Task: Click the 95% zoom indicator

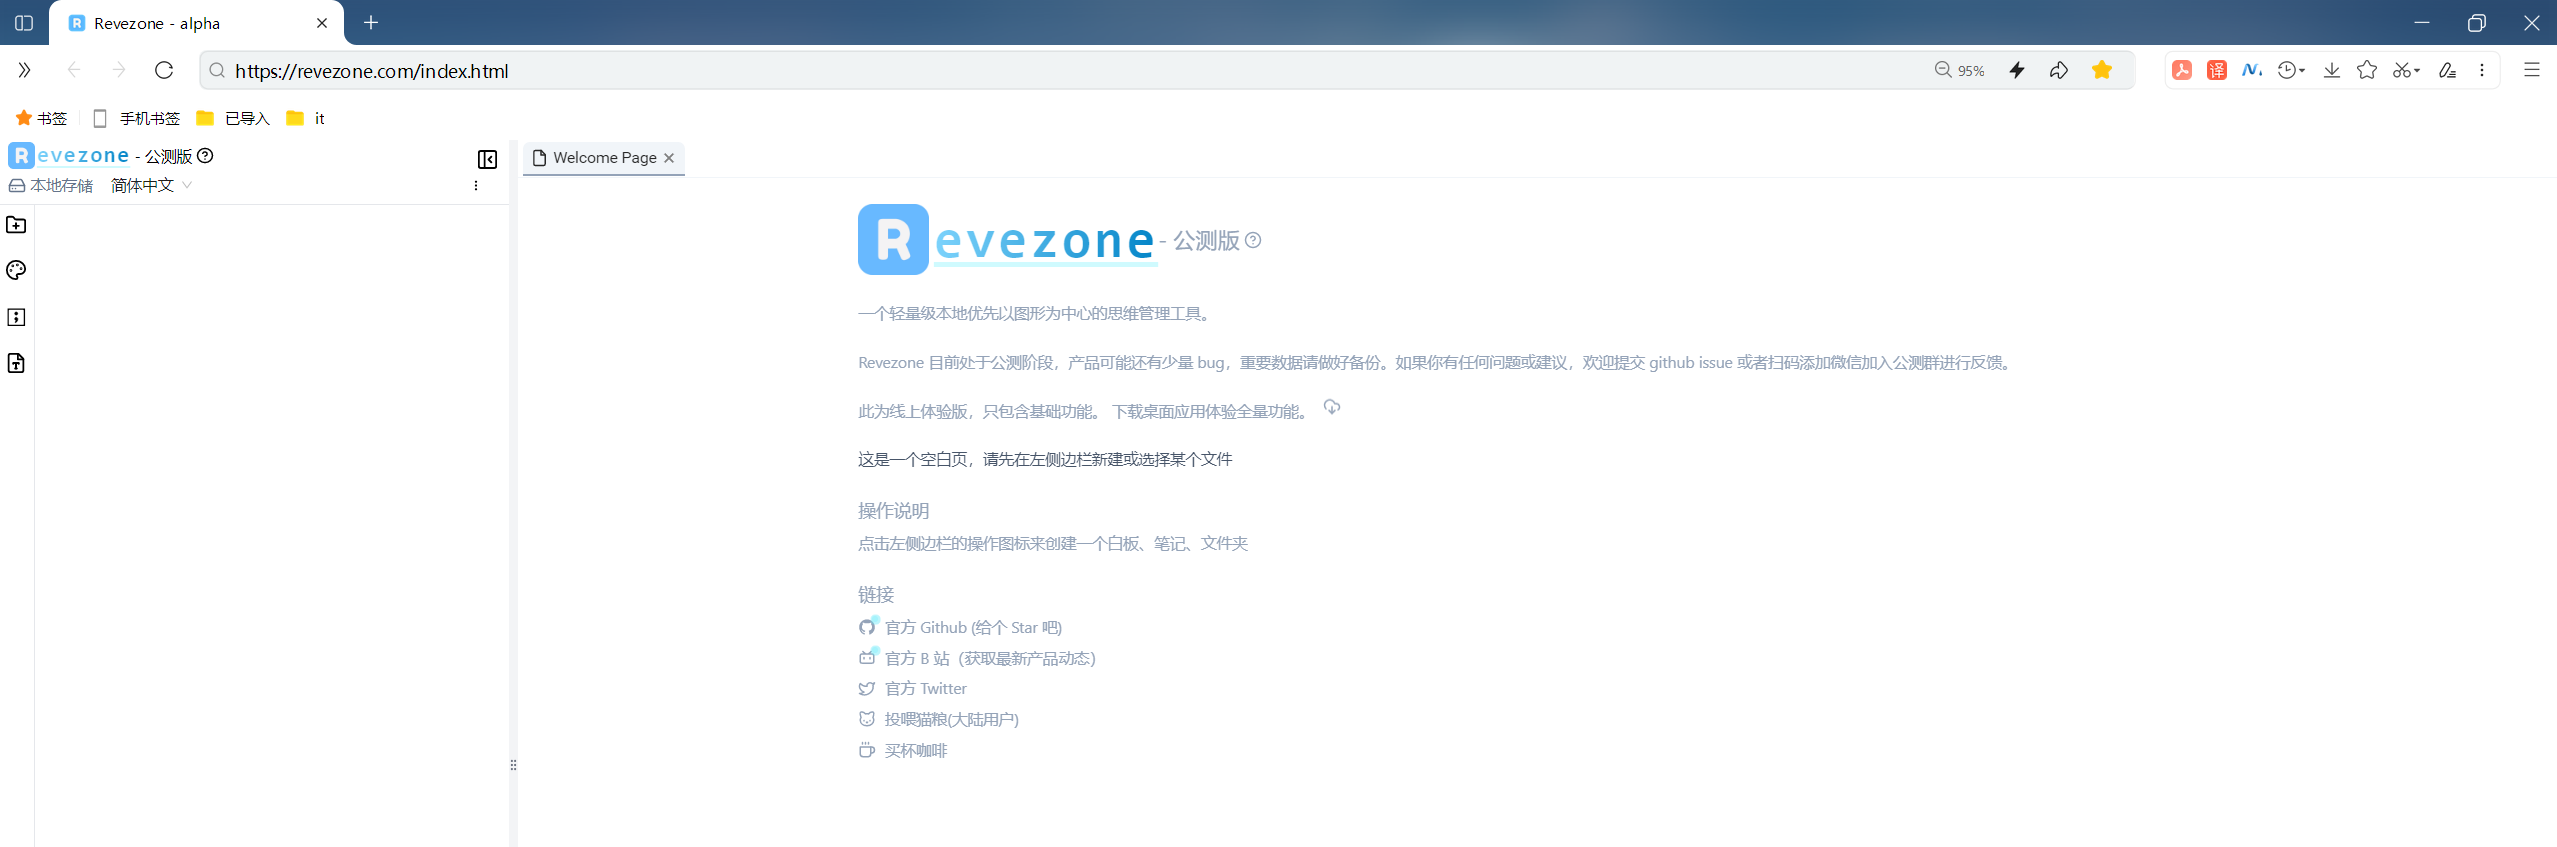Action: [x=1959, y=70]
